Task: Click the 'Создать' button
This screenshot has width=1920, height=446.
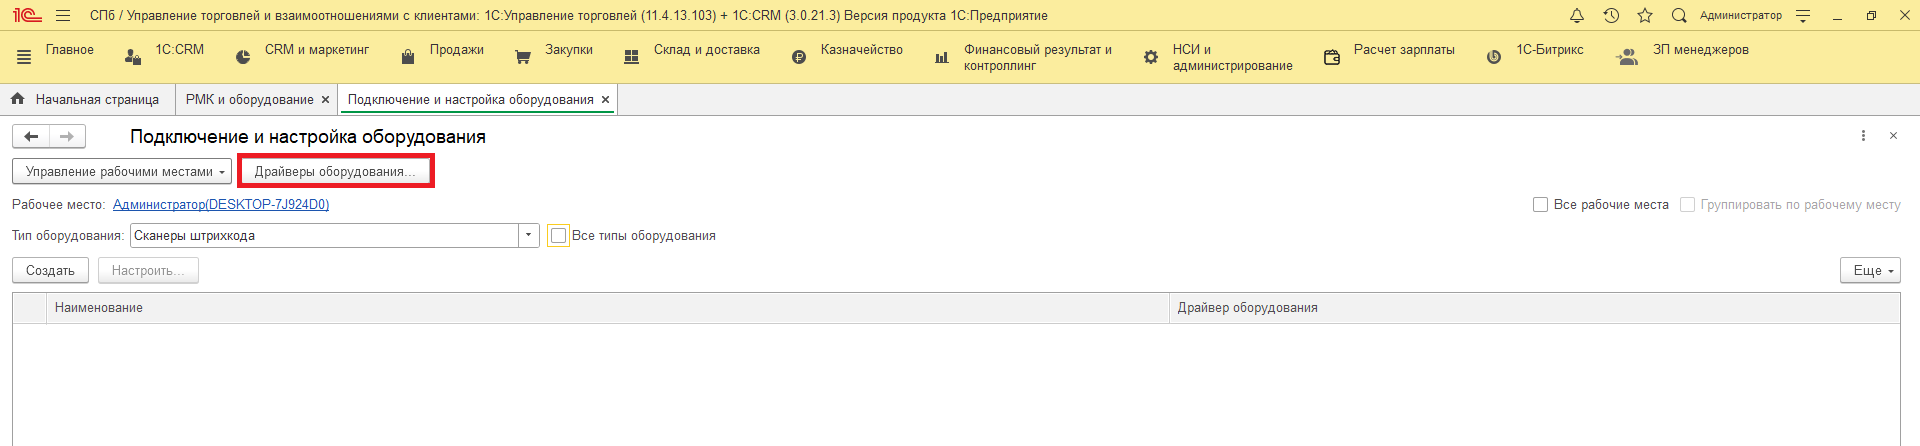Action: (x=50, y=271)
